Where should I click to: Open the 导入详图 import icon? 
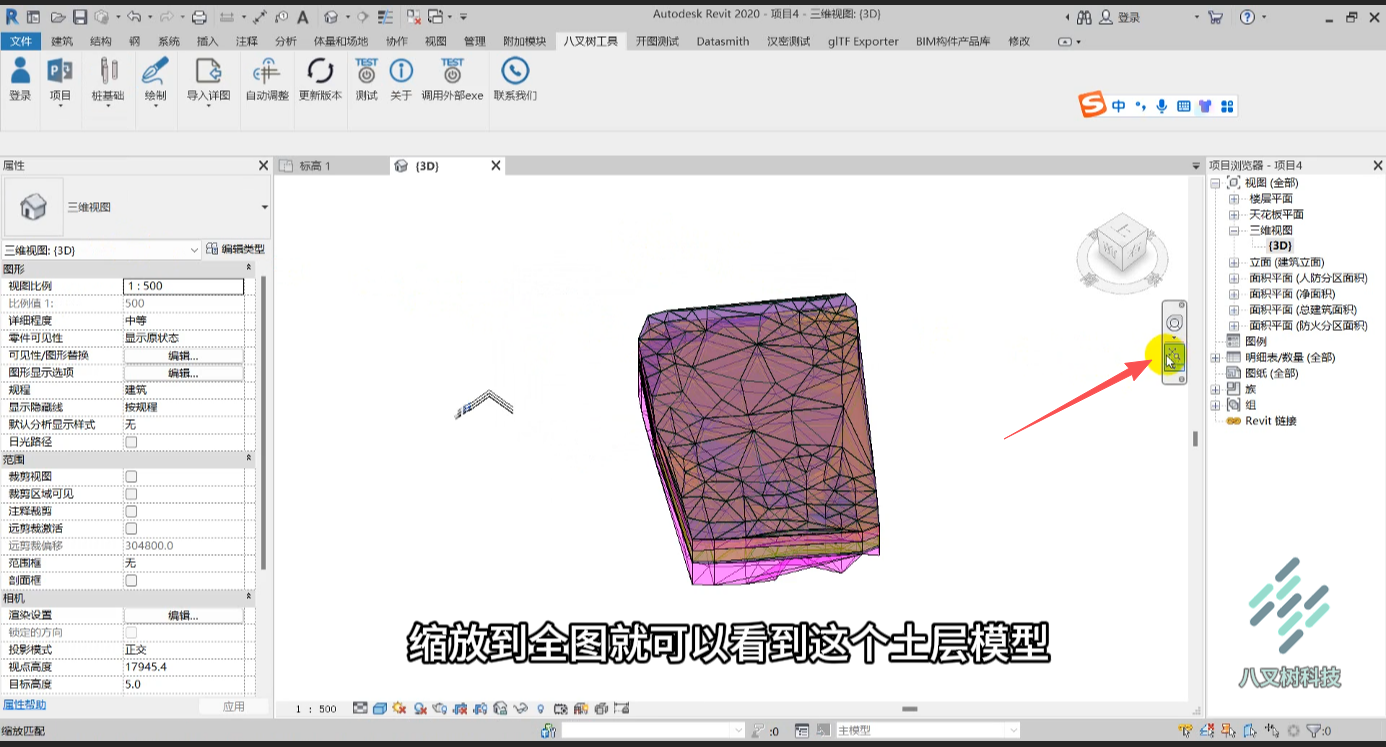click(x=208, y=70)
